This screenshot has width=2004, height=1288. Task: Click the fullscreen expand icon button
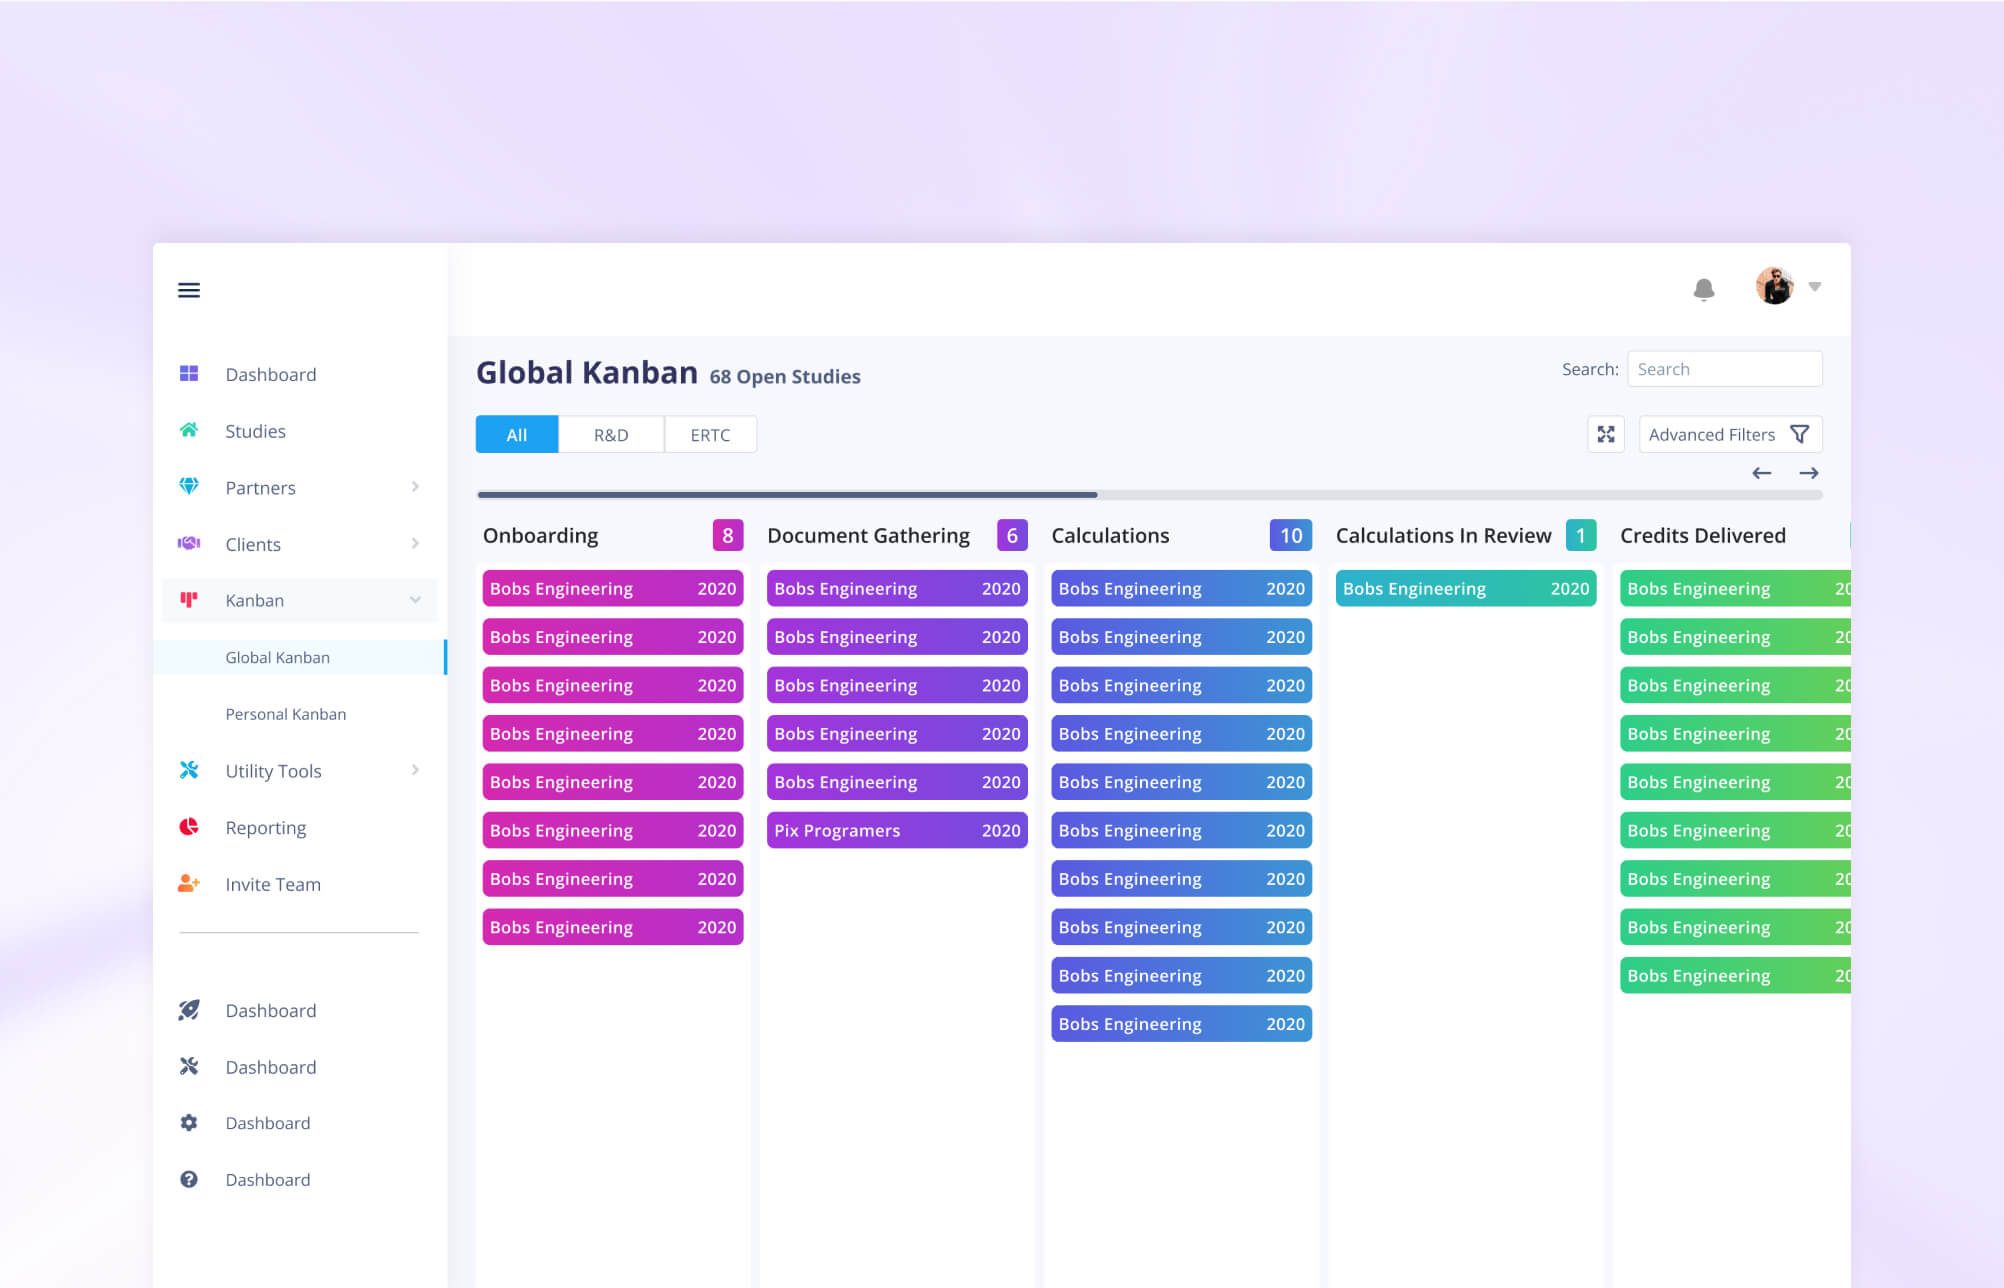(1606, 434)
